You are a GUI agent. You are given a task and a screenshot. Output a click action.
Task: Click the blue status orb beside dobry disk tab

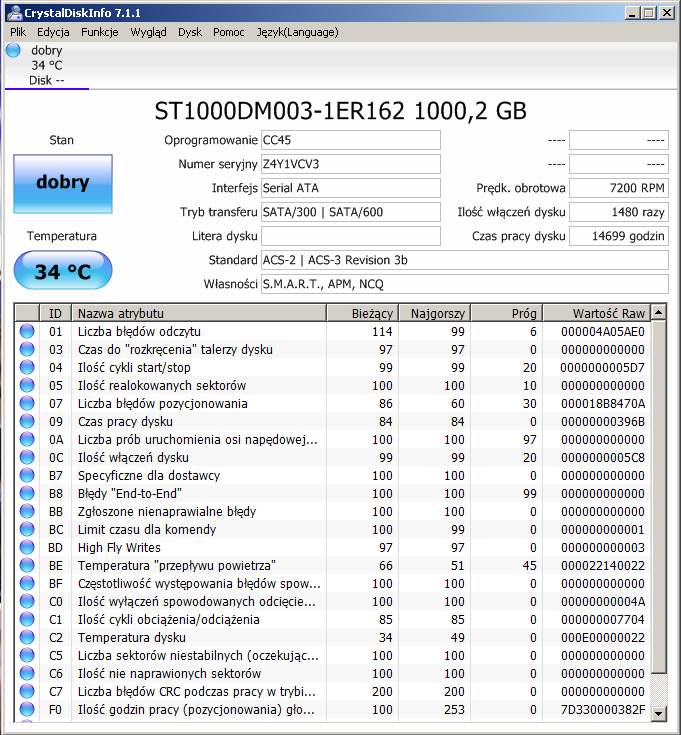pos(13,50)
